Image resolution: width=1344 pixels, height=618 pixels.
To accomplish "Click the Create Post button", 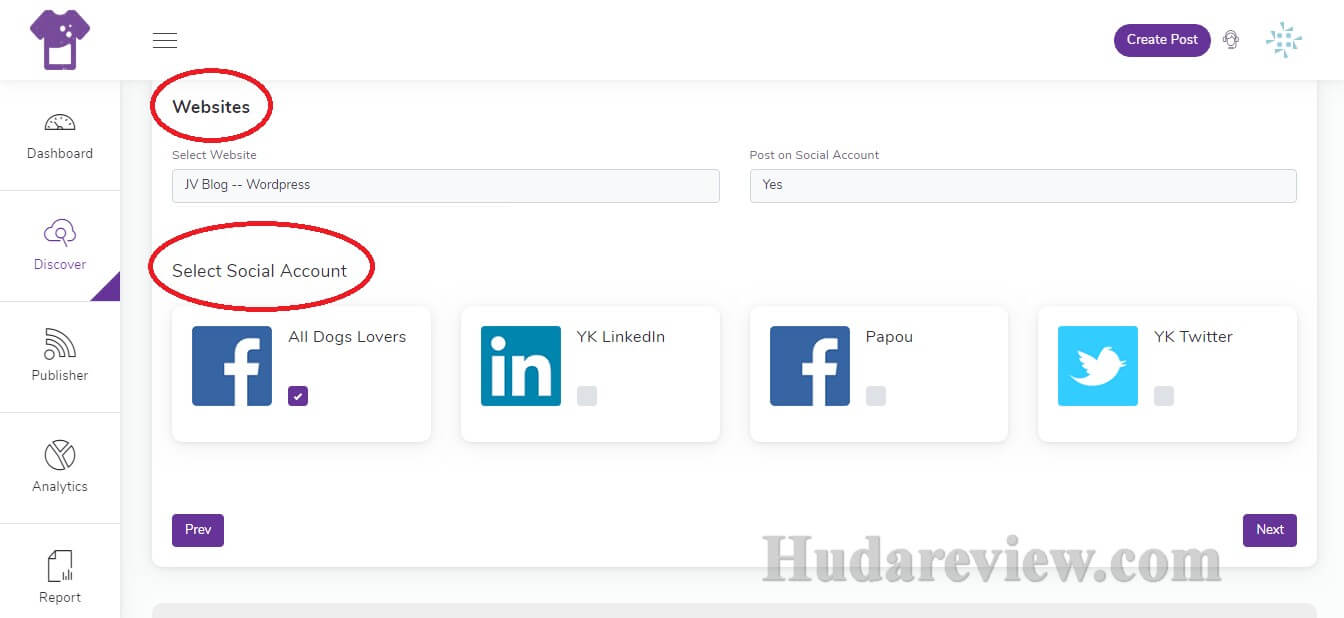I will tap(1162, 40).
